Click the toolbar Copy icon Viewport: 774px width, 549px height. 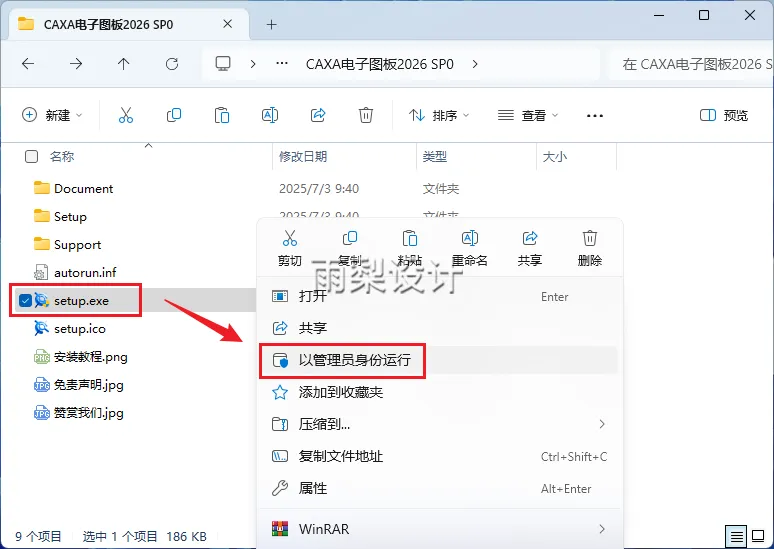[x=174, y=115]
